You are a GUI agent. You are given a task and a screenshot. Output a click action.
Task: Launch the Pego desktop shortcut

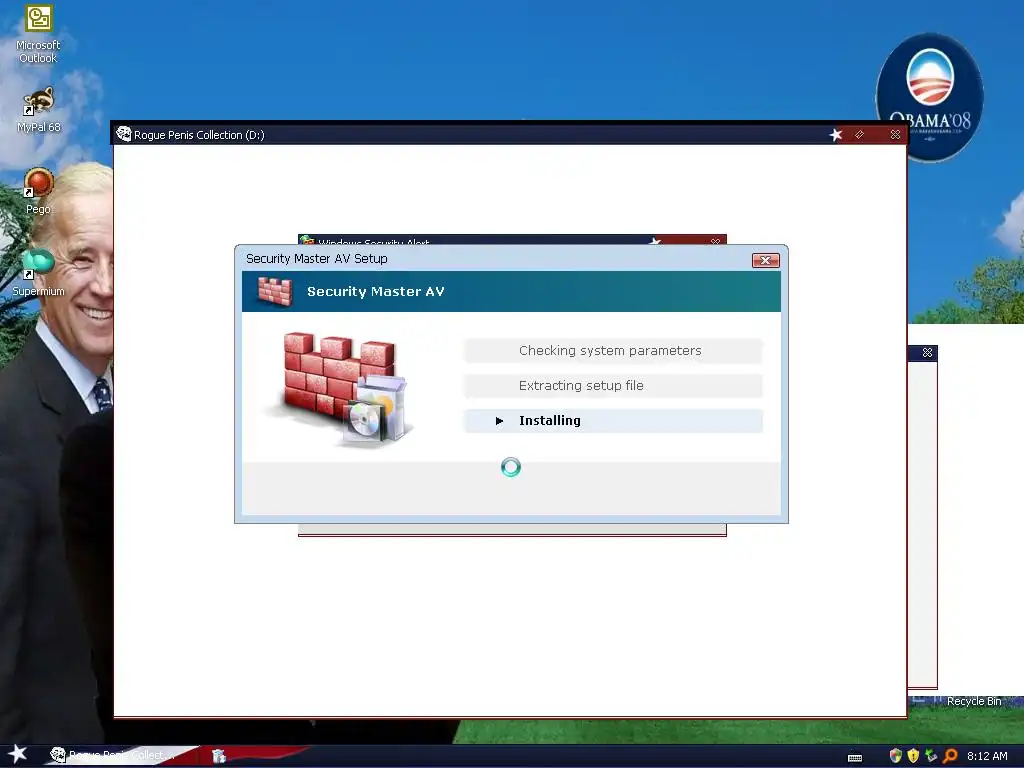point(39,191)
